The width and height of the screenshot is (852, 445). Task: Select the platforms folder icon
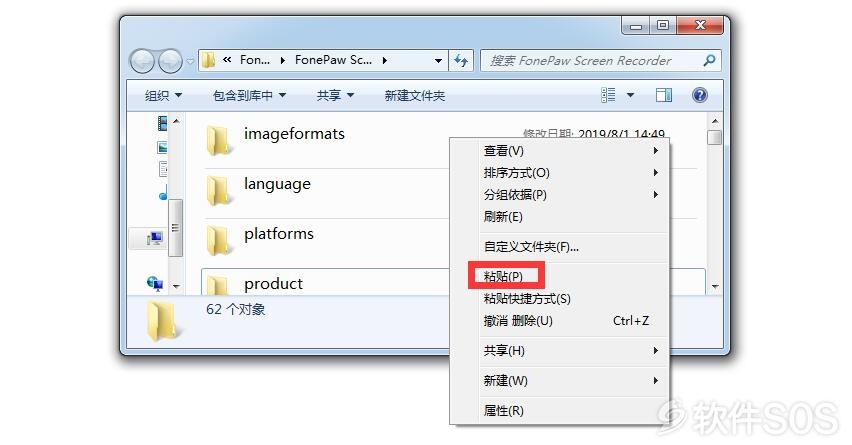click(218, 240)
